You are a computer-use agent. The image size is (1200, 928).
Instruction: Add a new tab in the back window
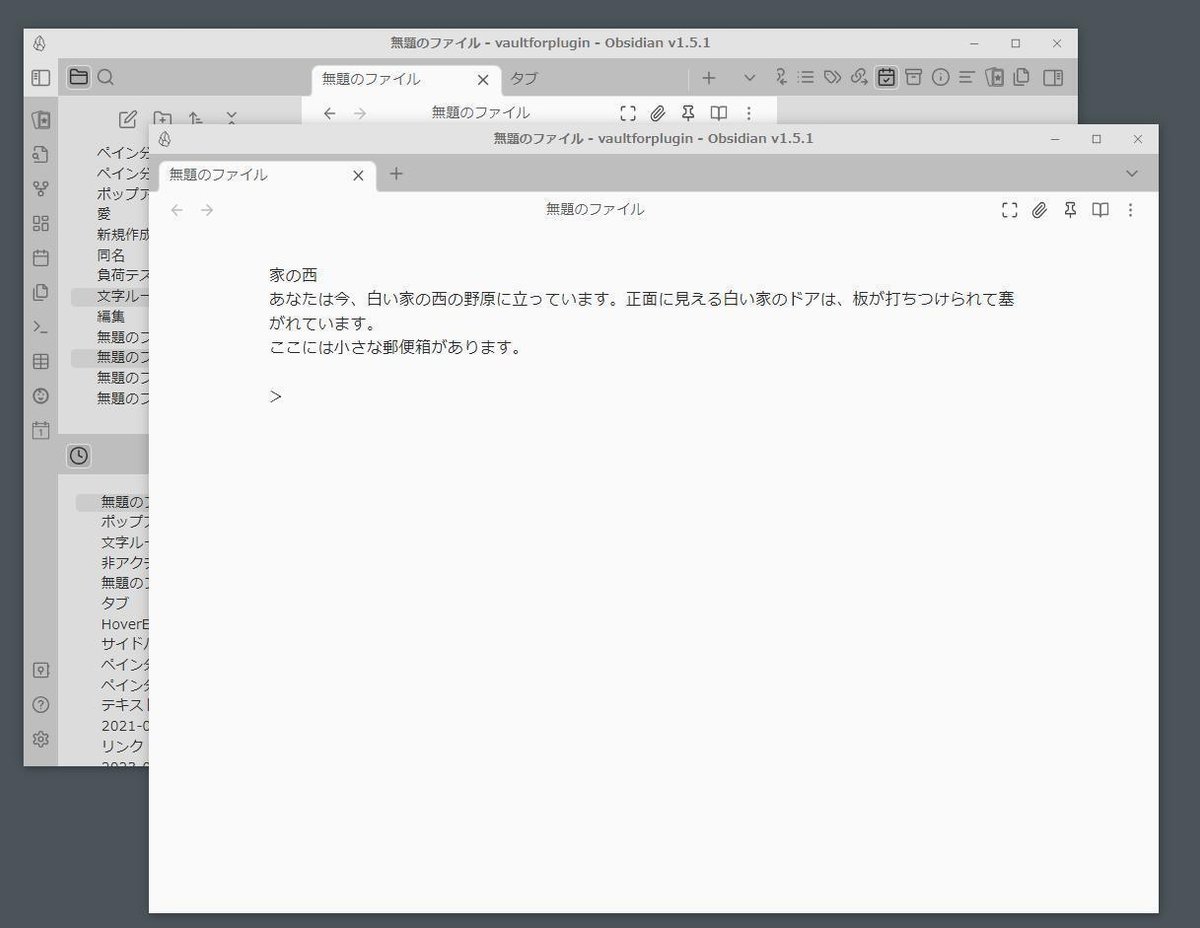[x=709, y=78]
